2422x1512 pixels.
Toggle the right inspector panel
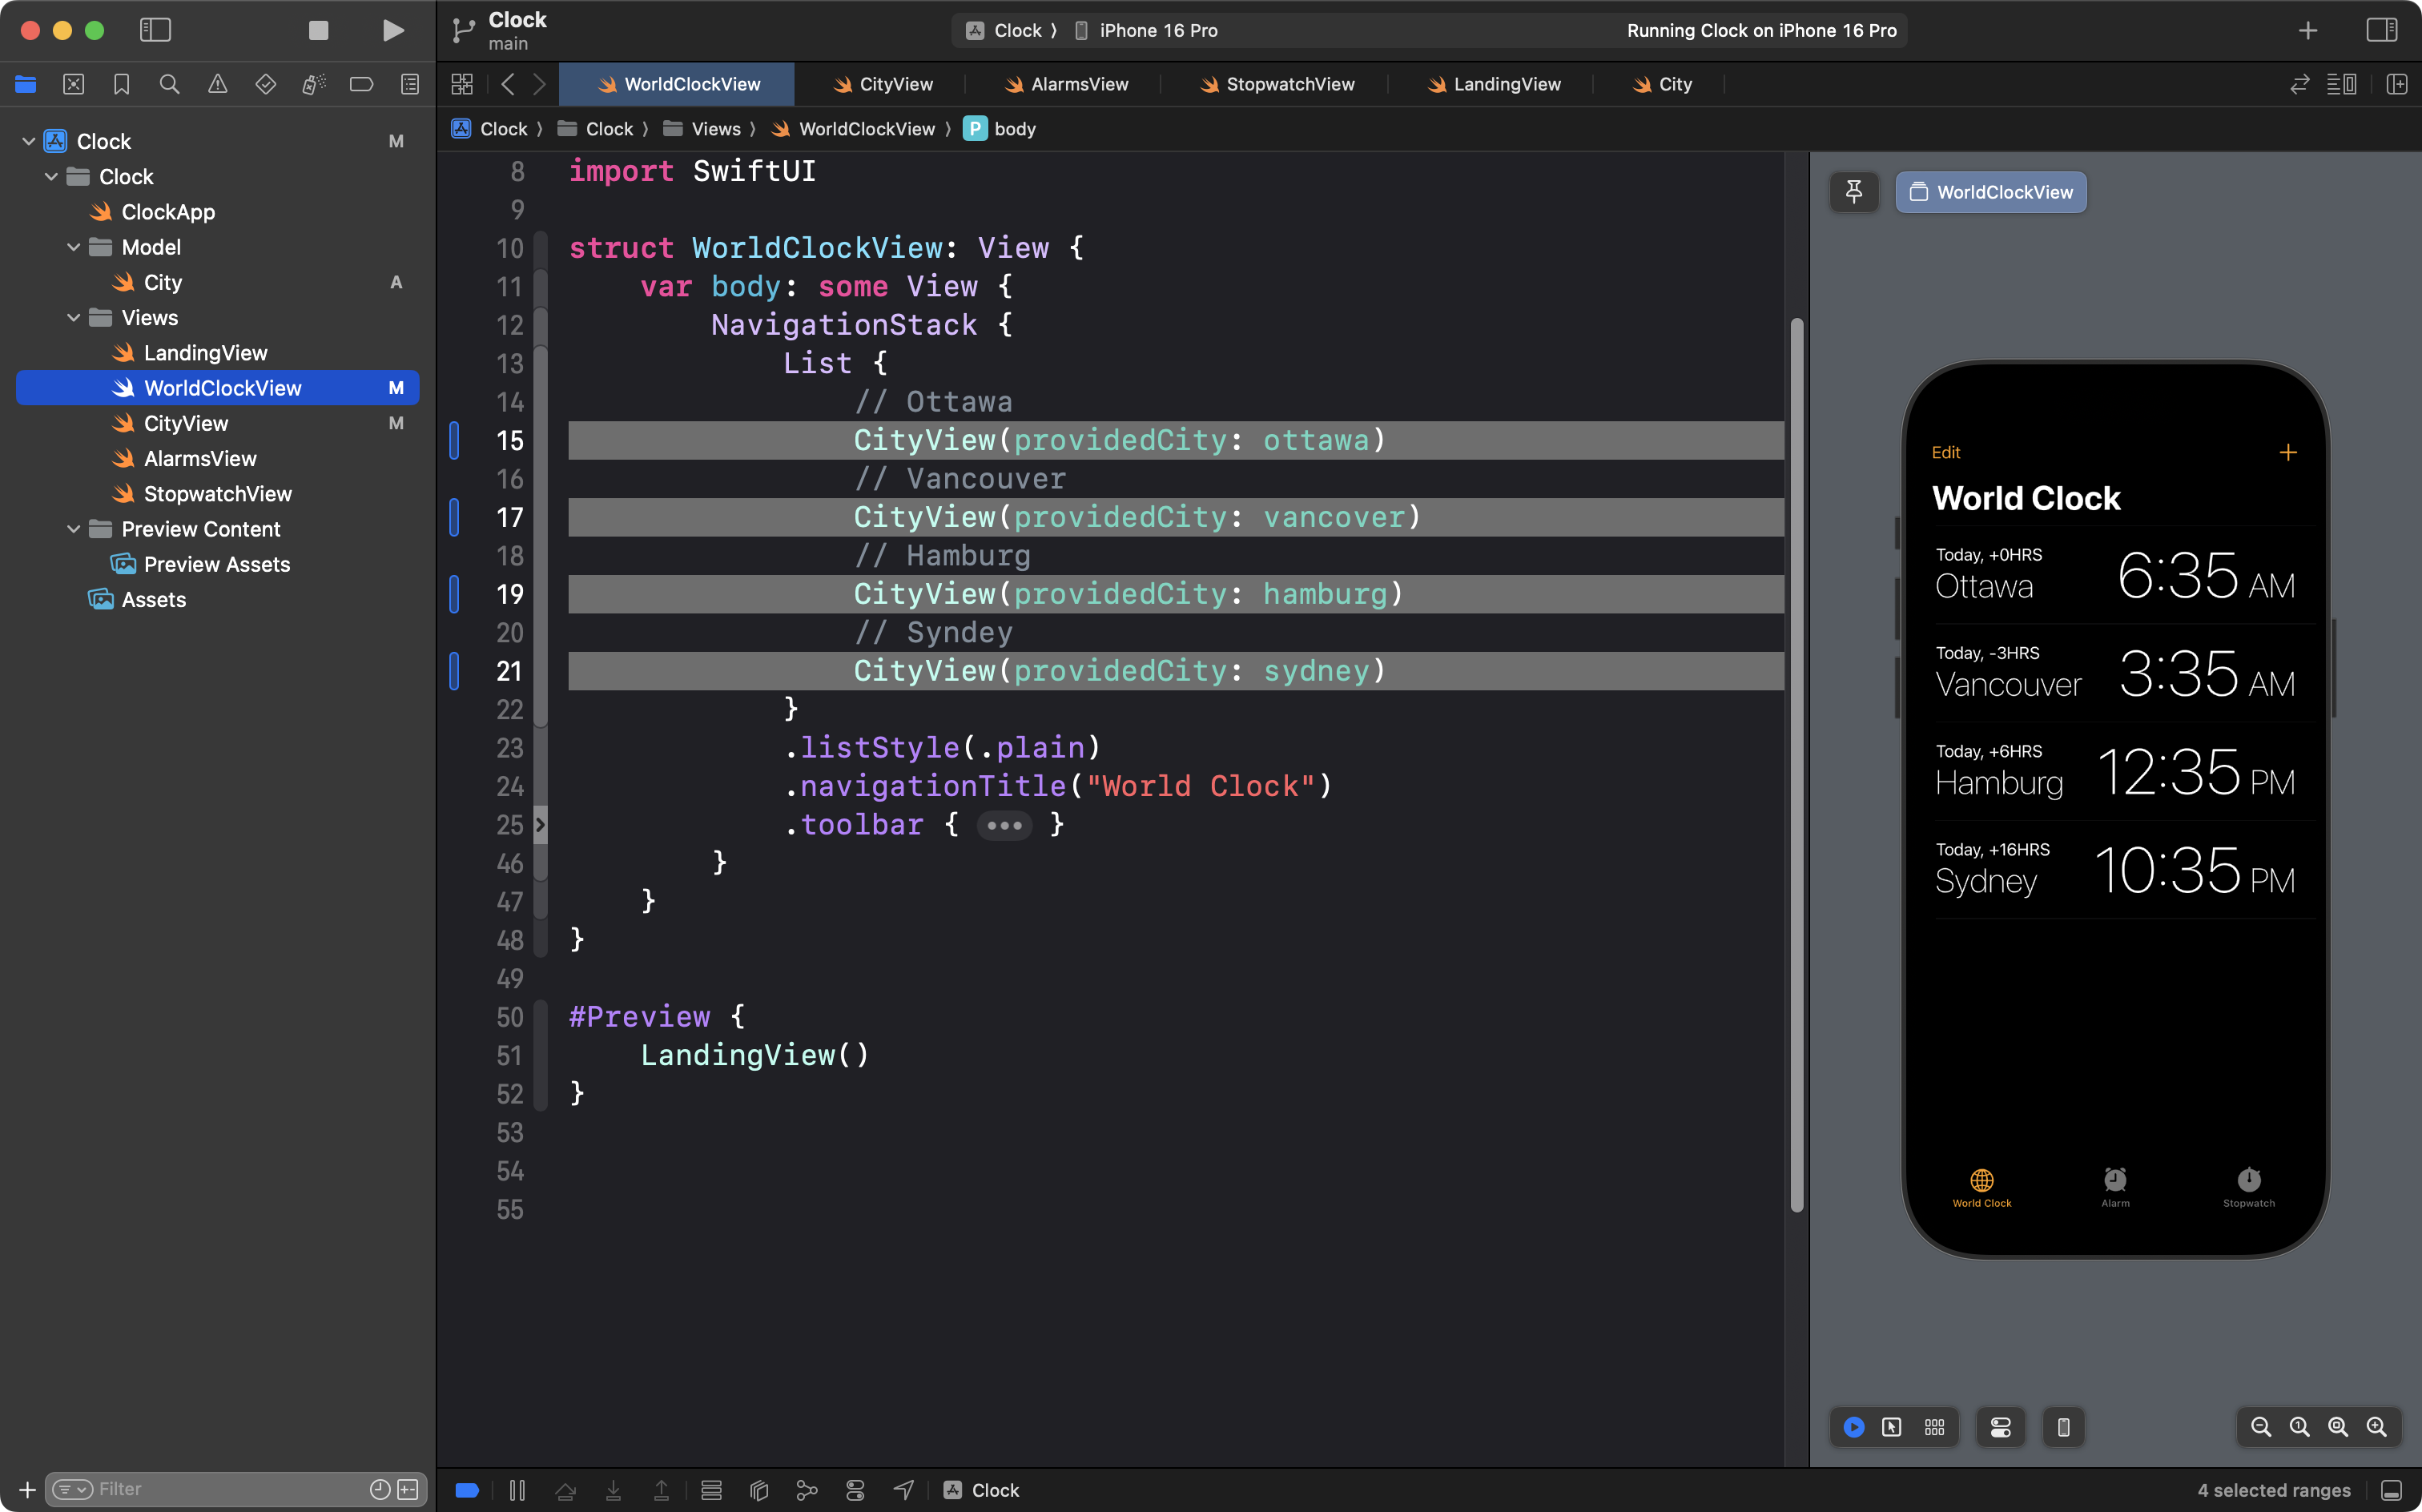(x=2381, y=30)
